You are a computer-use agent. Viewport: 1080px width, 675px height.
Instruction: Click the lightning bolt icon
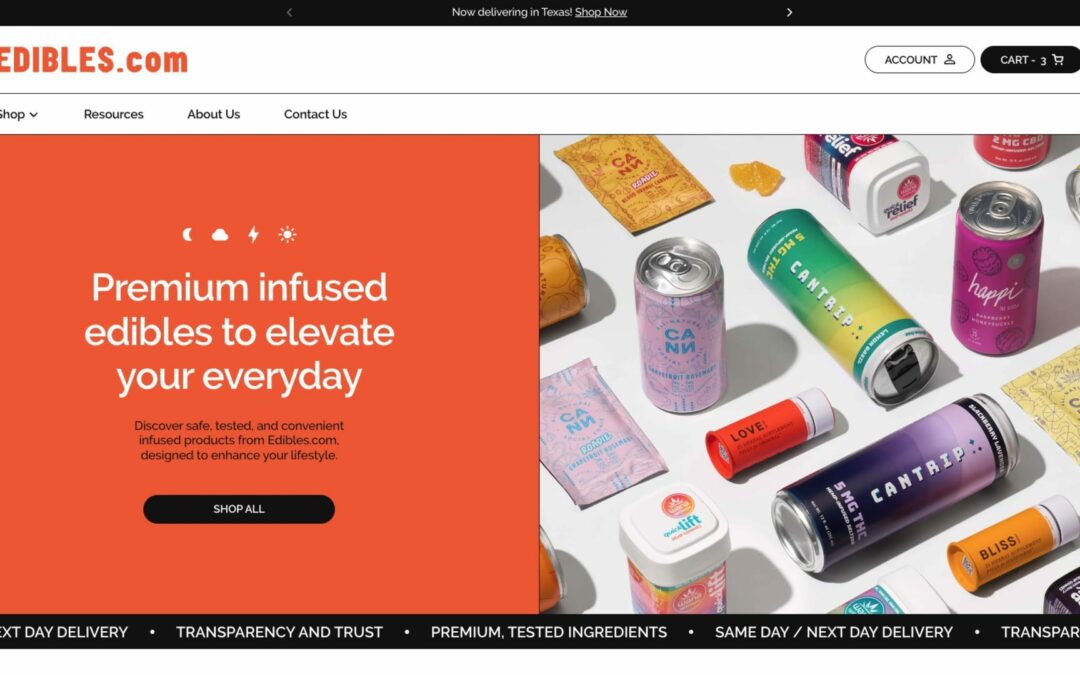point(253,235)
